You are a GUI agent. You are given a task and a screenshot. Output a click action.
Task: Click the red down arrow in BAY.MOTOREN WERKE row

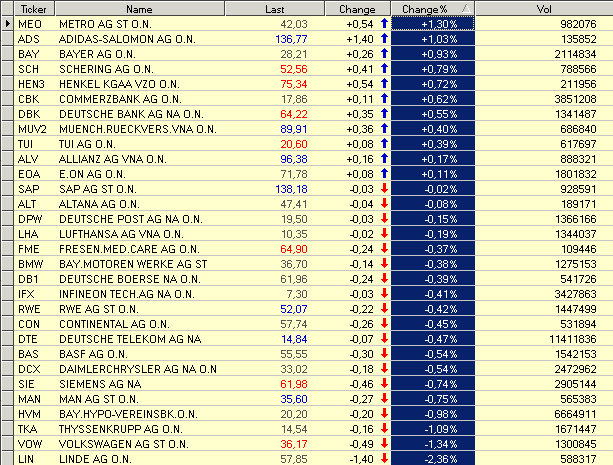point(384,263)
